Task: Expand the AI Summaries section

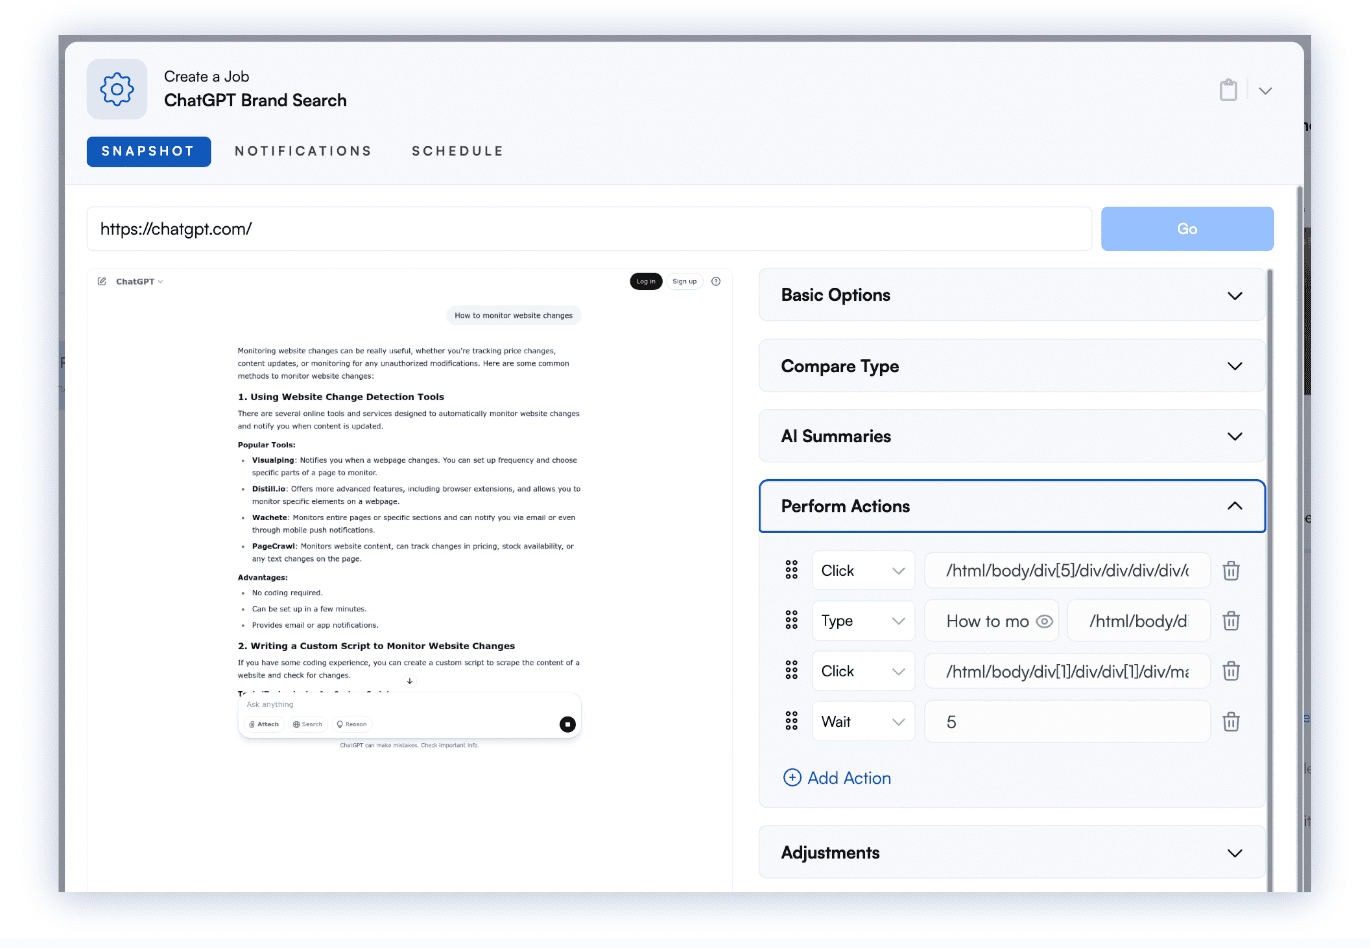Action: [1012, 436]
